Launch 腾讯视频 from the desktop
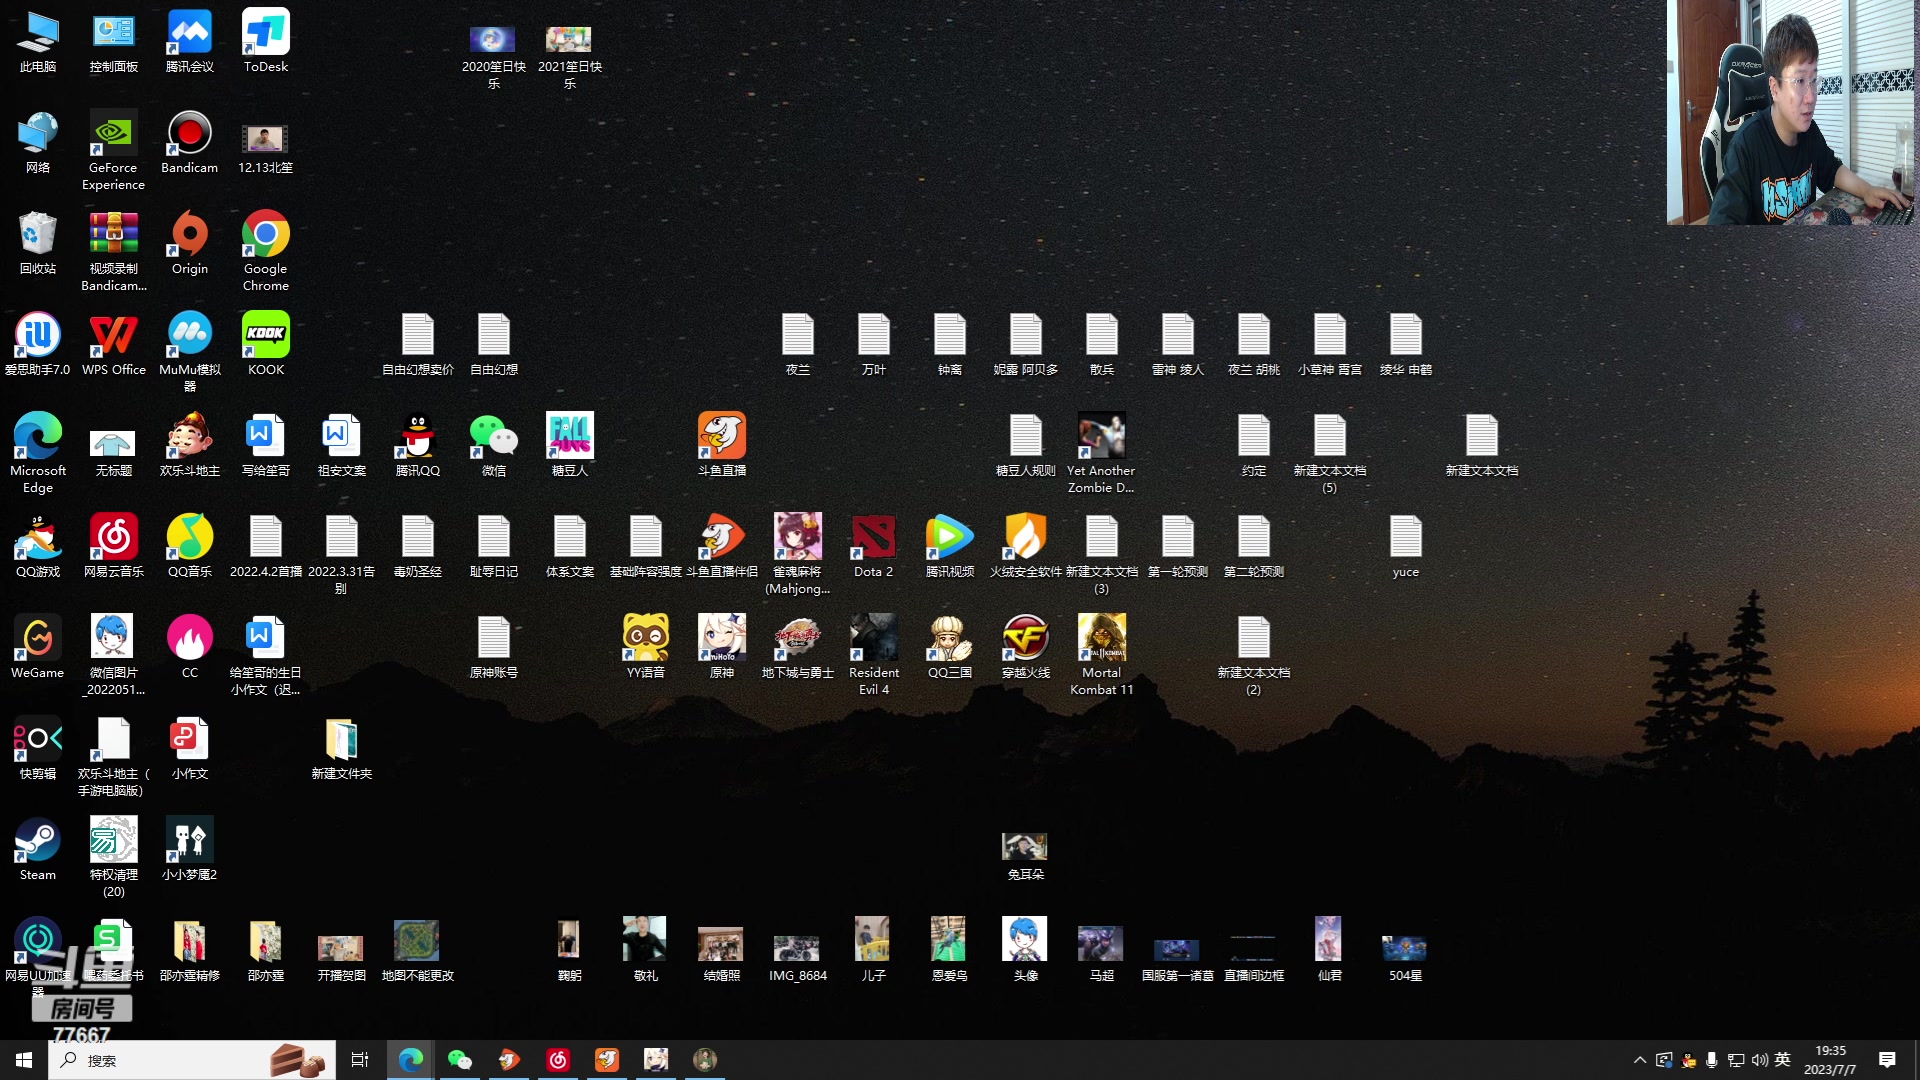The width and height of the screenshot is (1920, 1080). (950, 546)
